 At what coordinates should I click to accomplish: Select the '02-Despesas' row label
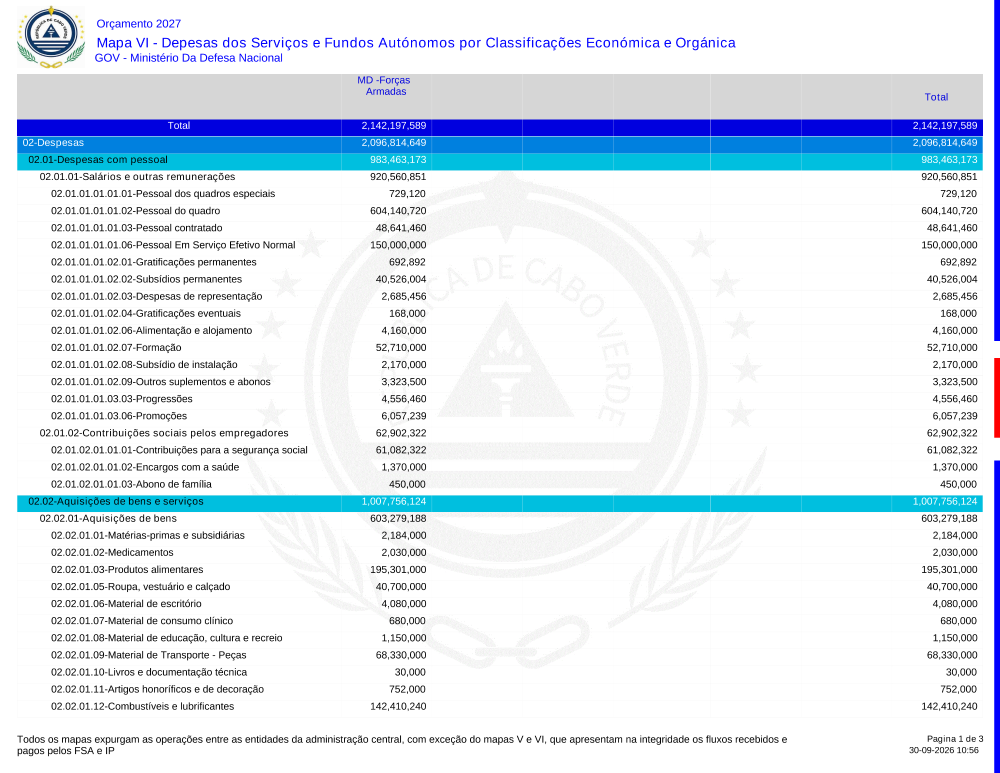[x=53, y=143]
